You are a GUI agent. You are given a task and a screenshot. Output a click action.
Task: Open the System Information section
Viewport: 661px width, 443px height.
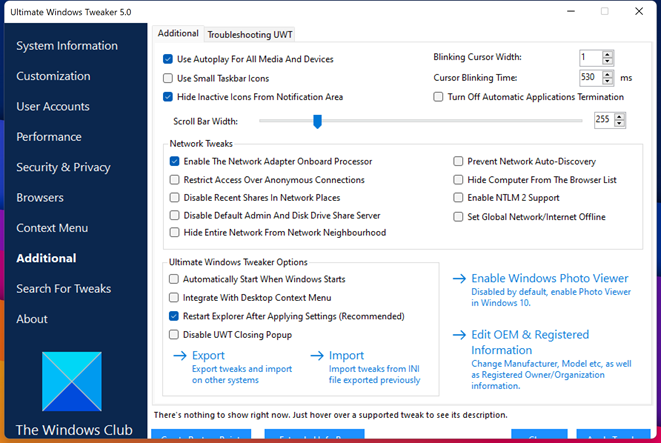coord(67,46)
